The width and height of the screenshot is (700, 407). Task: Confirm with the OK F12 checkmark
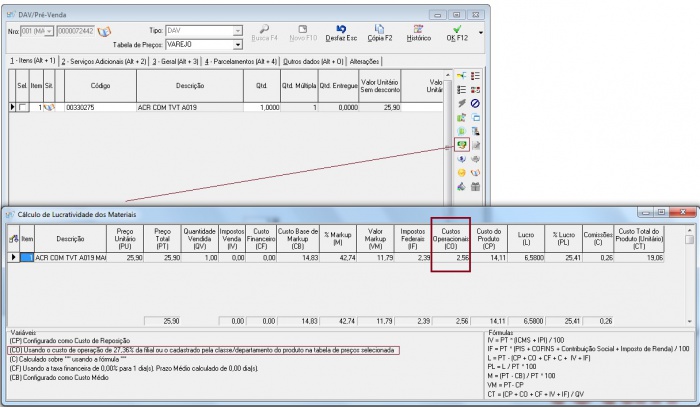457,32
